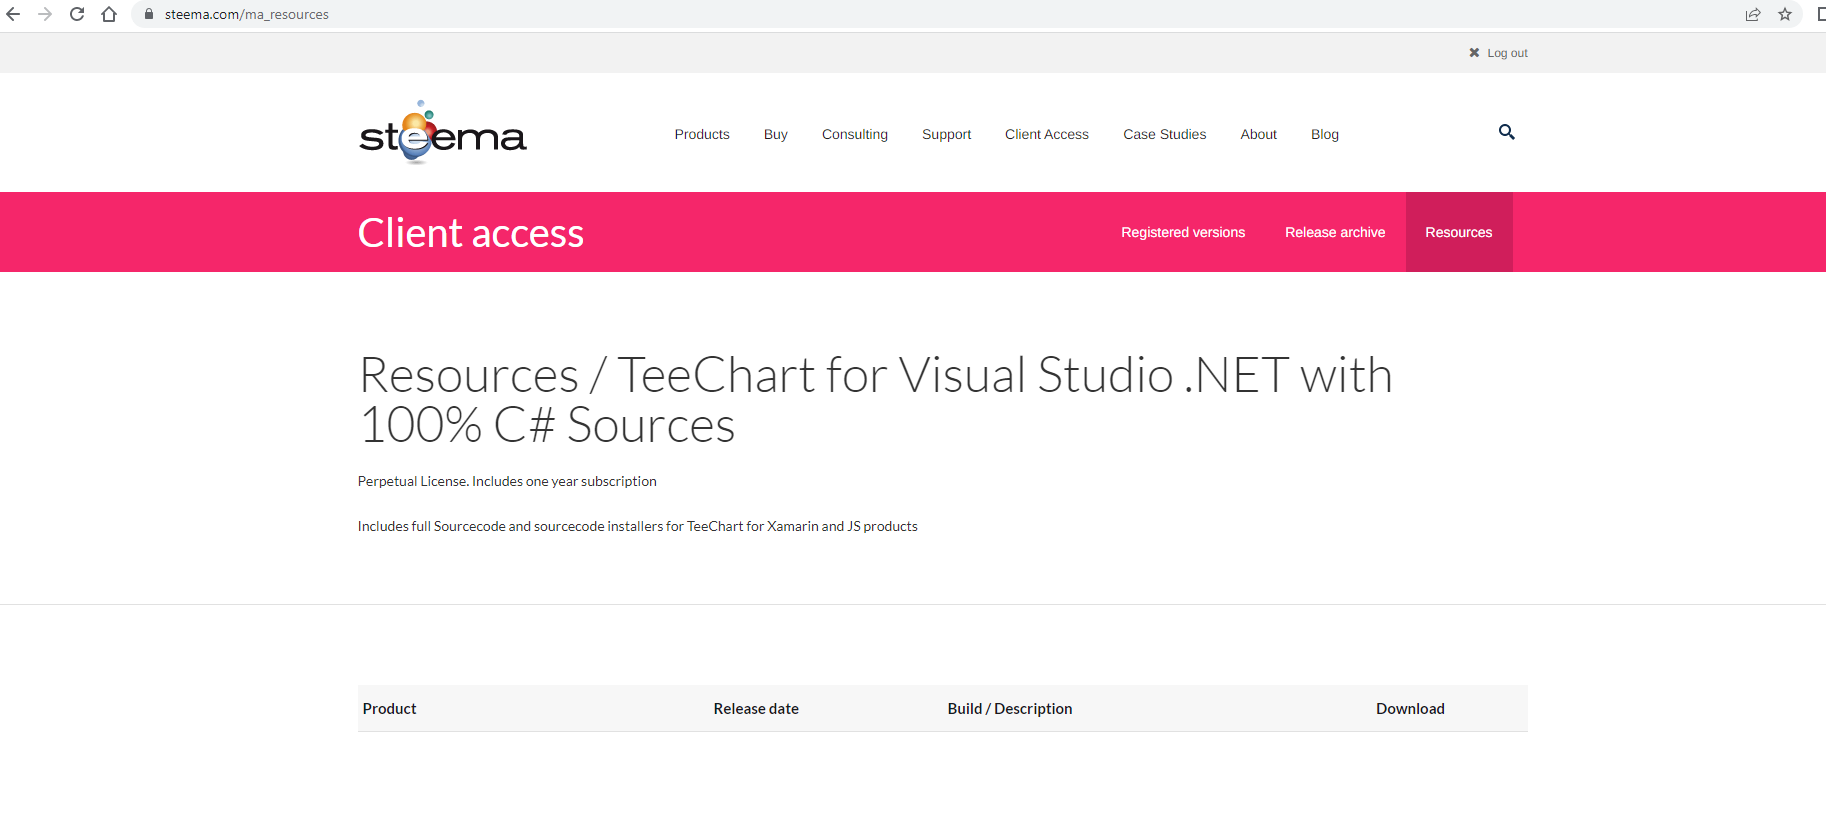Open the Support menu
This screenshot has width=1826, height=823.
click(946, 134)
